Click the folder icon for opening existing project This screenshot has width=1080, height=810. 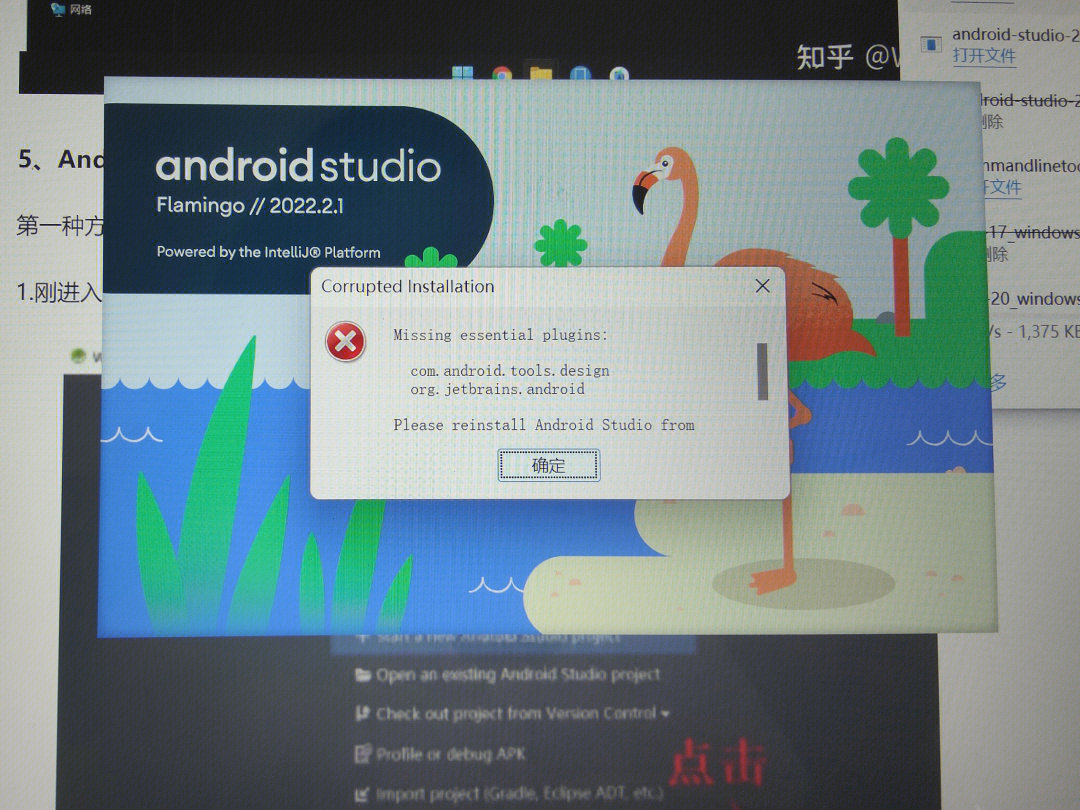click(363, 674)
